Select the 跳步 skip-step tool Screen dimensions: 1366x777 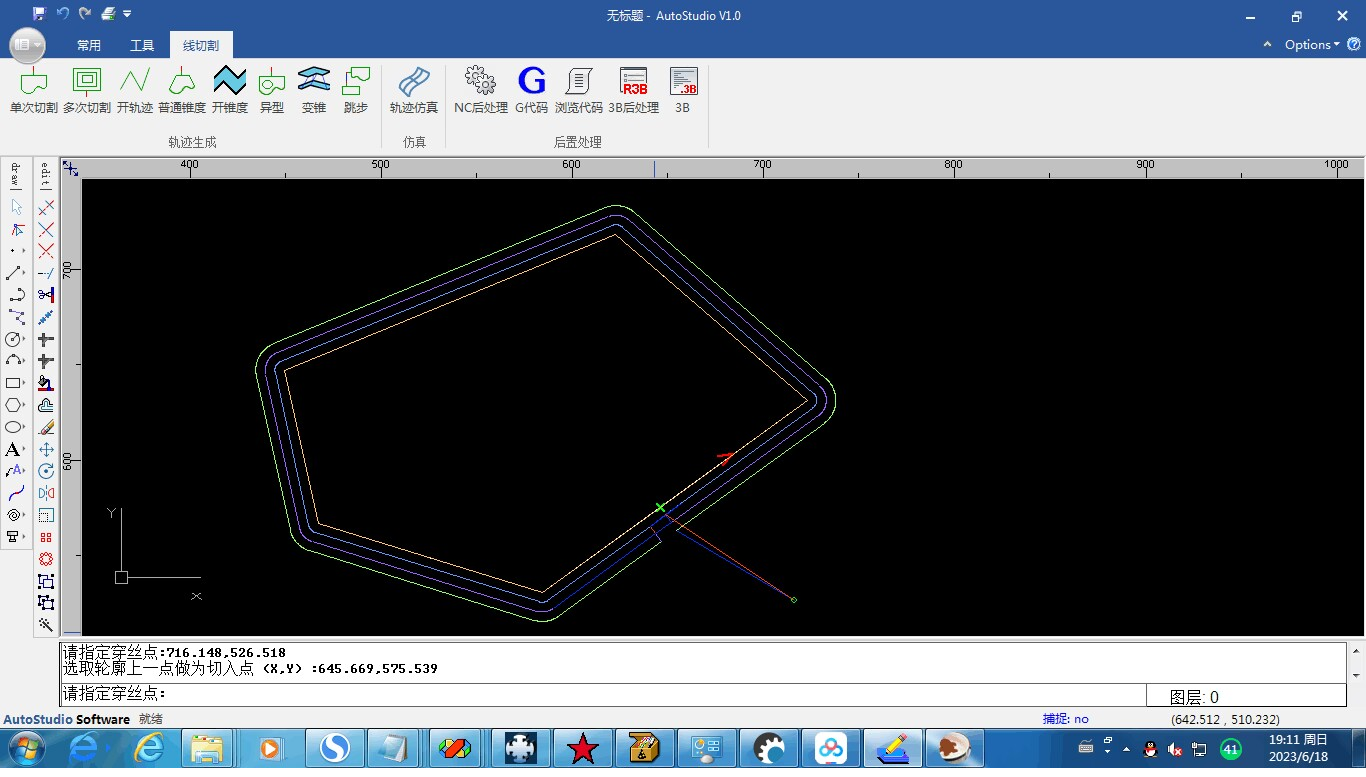356,90
